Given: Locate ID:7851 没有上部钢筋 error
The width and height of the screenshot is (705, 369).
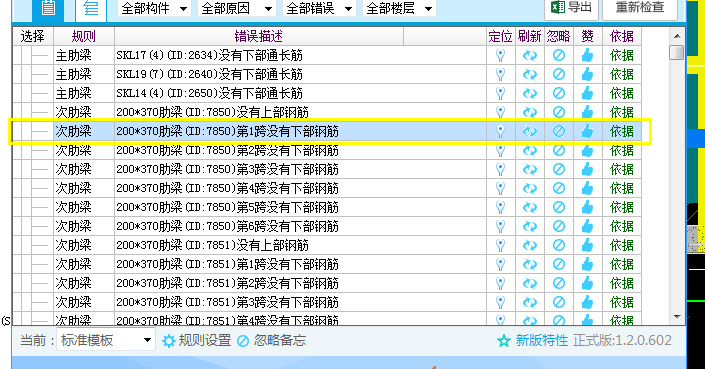Looking at the screenshot, I should pyautogui.click(x=500, y=245).
